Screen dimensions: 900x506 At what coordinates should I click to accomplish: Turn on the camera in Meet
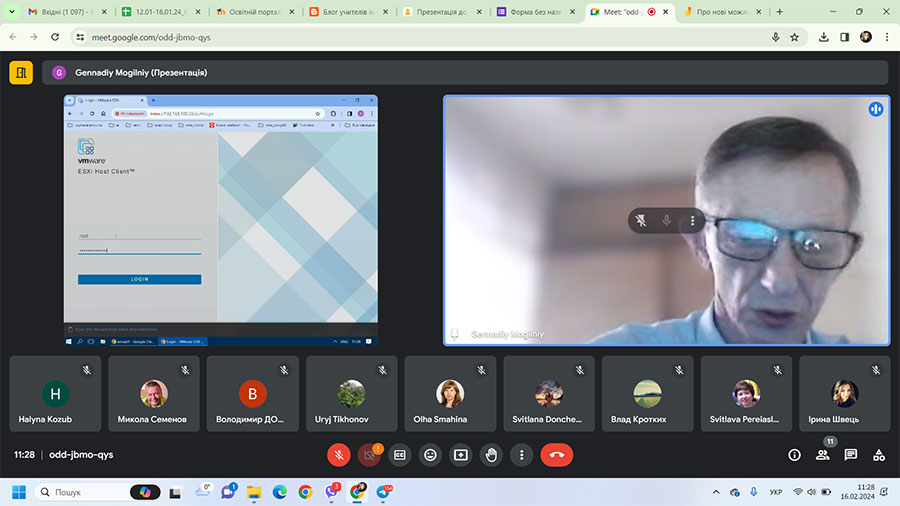369,454
